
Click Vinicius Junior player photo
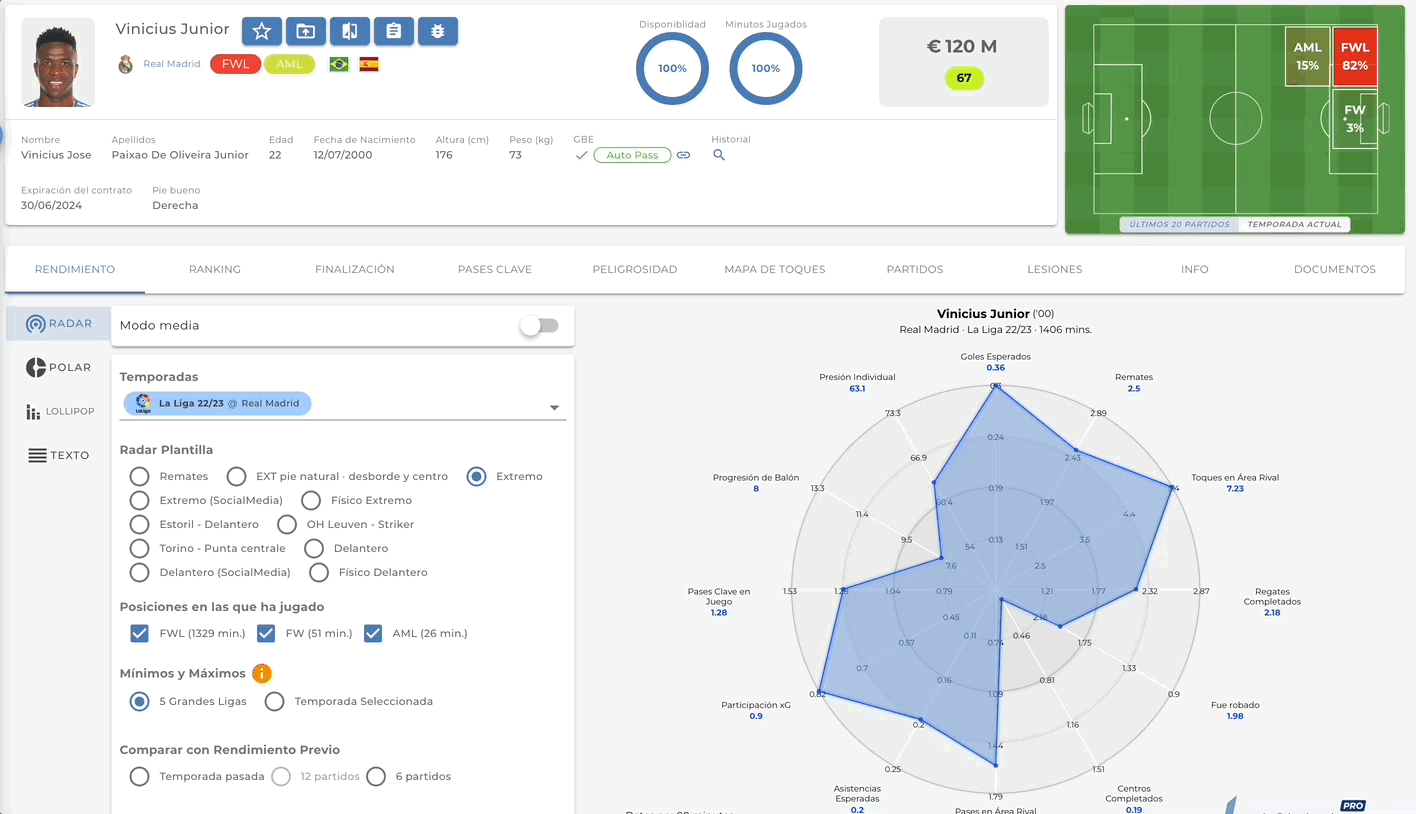coord(58,62)
